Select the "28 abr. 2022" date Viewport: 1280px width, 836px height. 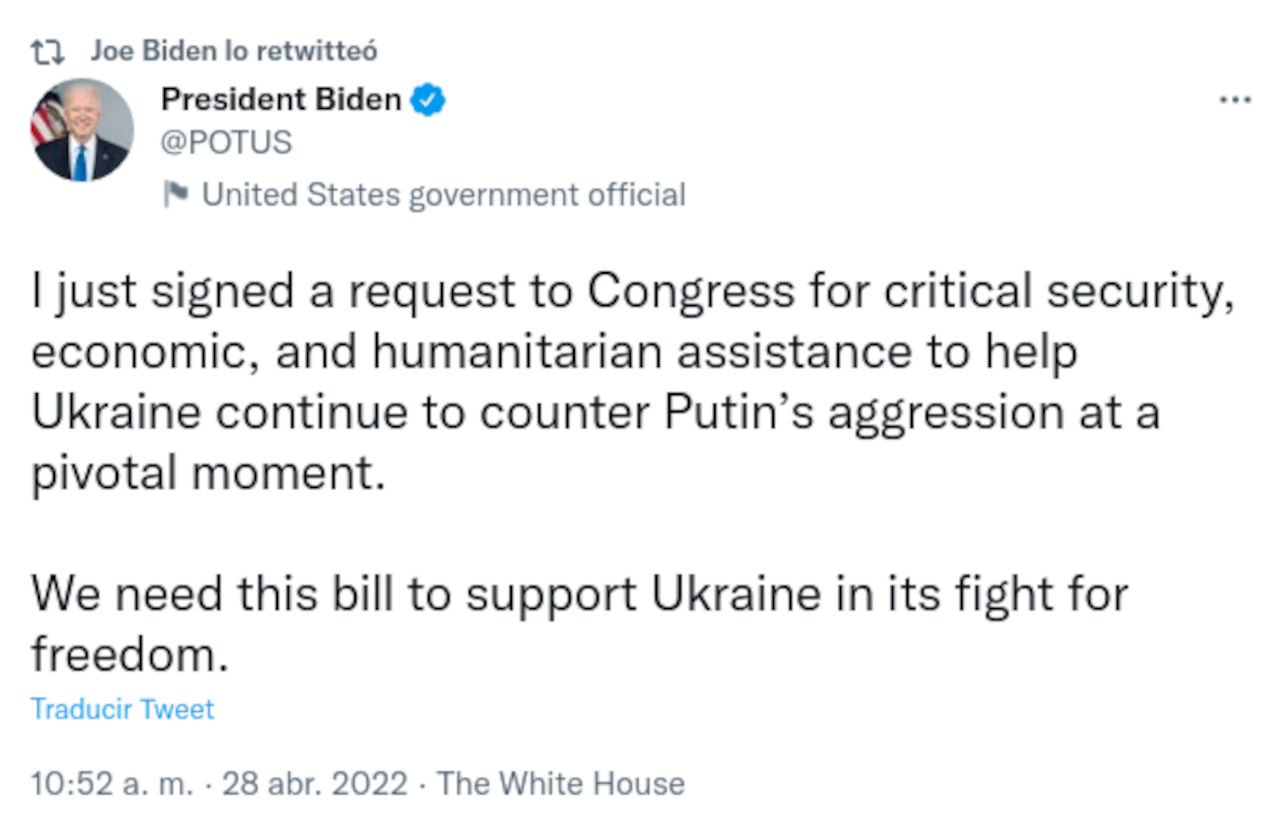click(315, 783)
